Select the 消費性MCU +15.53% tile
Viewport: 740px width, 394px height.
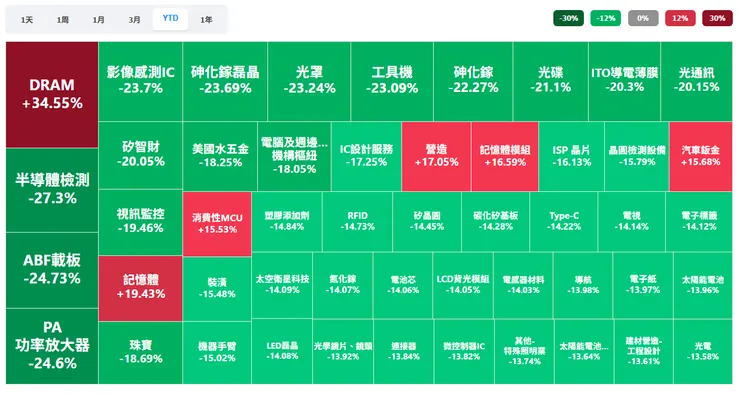click(217, 224)
